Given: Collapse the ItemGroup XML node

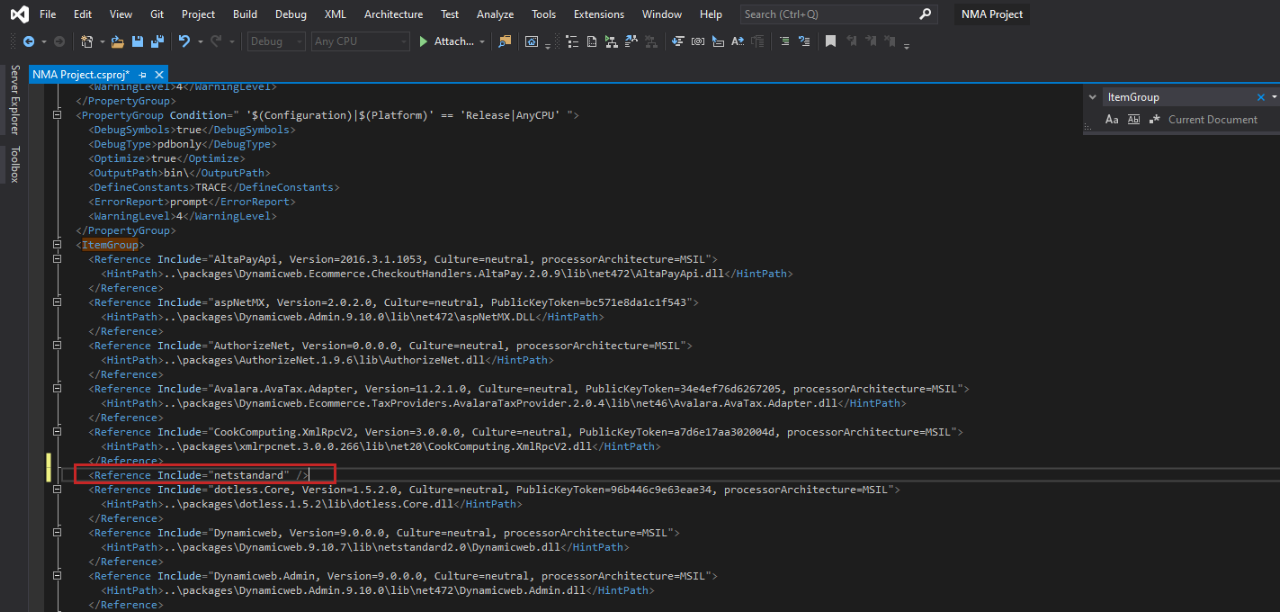Looking at the screenshot, I should tap(57, 245).
